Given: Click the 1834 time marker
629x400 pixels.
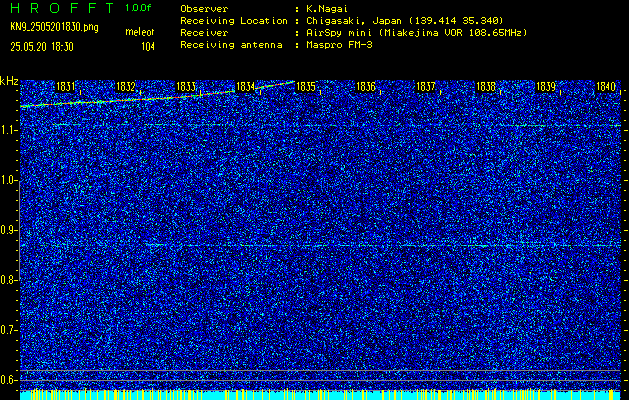Looking at the screenshot, I should [x=246, y=87].
